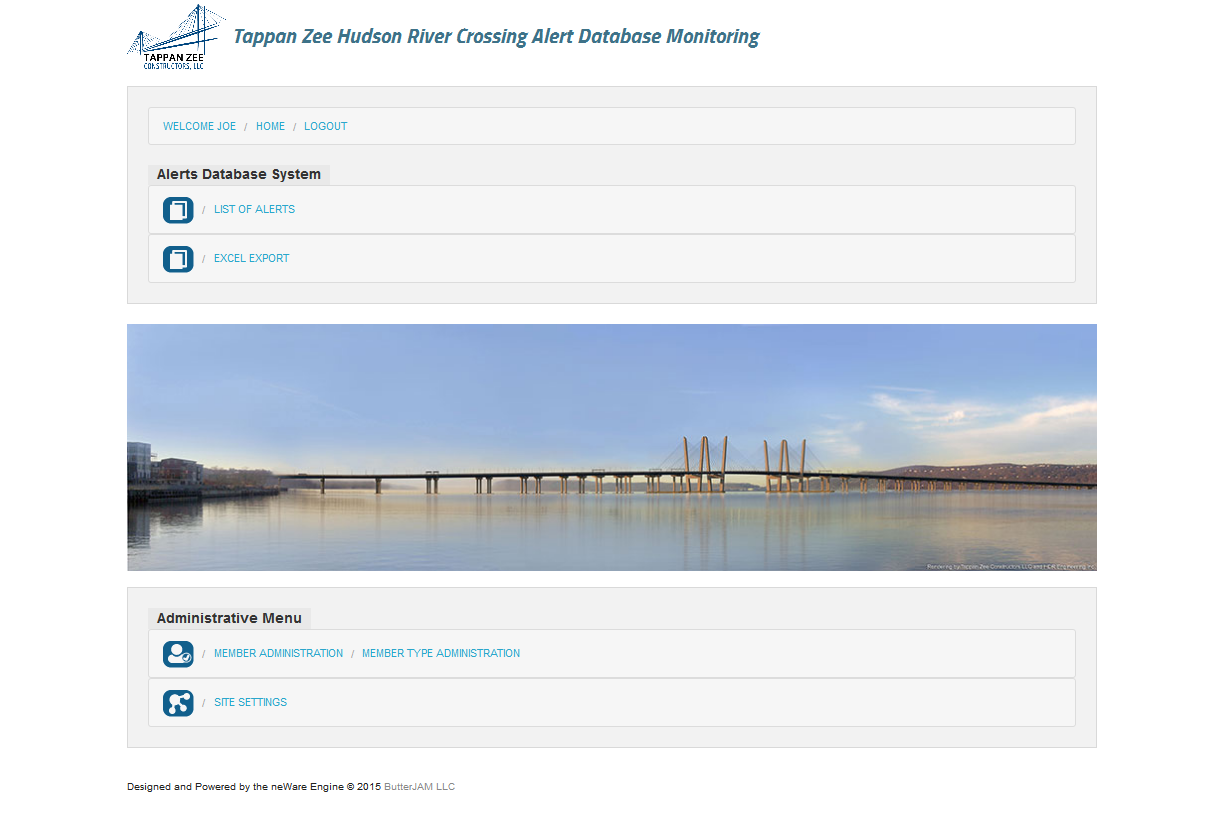Click the Administrative Menu heading

[229, 618]
